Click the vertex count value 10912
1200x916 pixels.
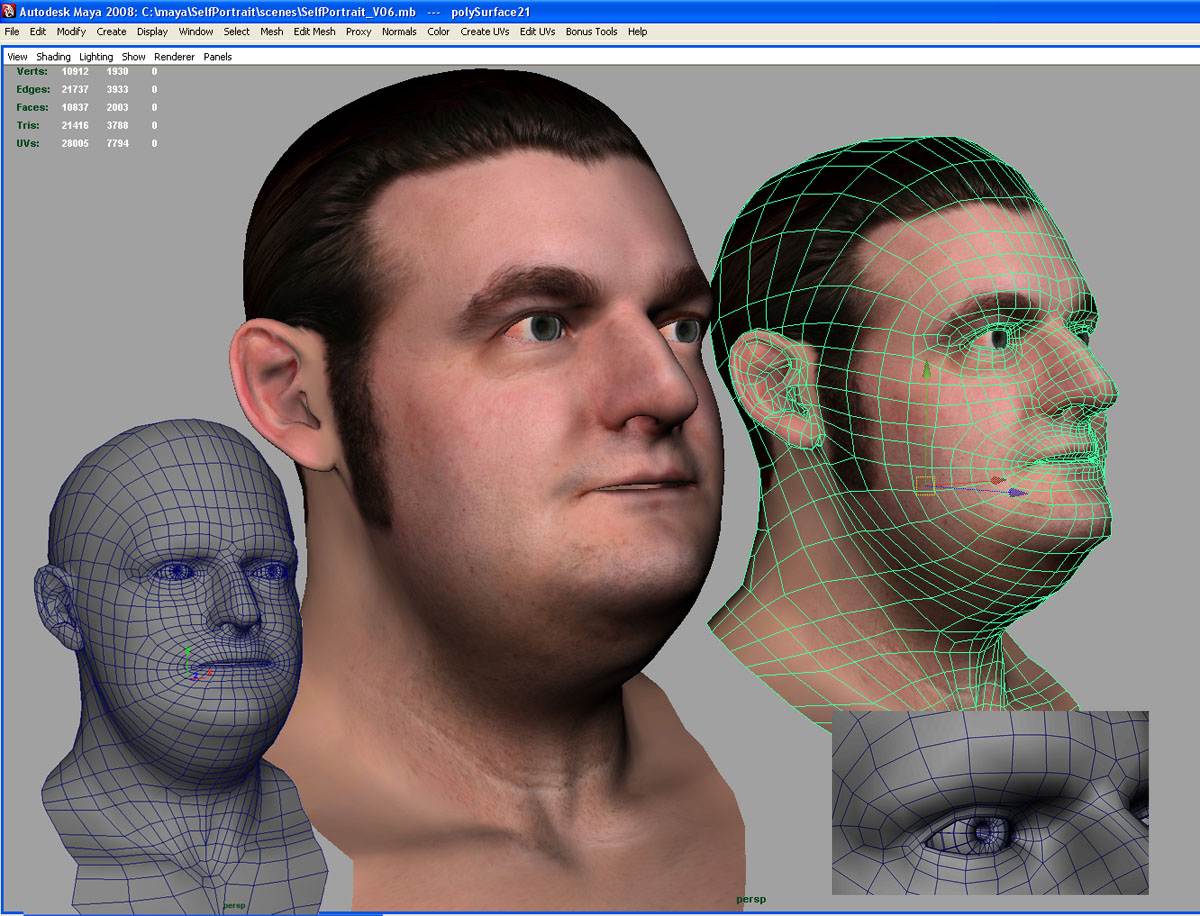pyautogui.click(x=76, y=72)
